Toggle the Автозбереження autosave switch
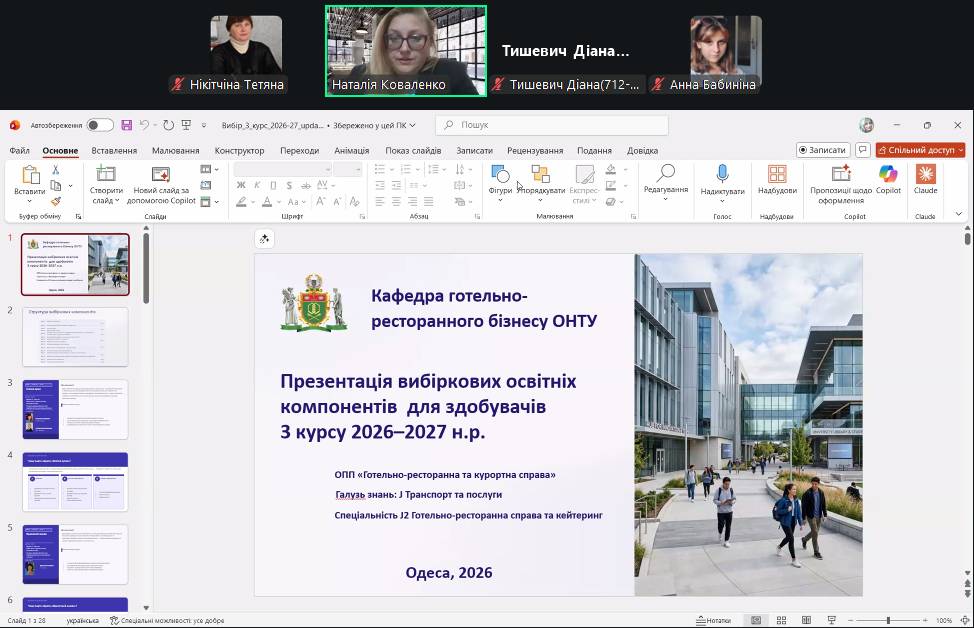Image resolution: width=974 pixels, height=628 pixels. (x=100, y=125)
